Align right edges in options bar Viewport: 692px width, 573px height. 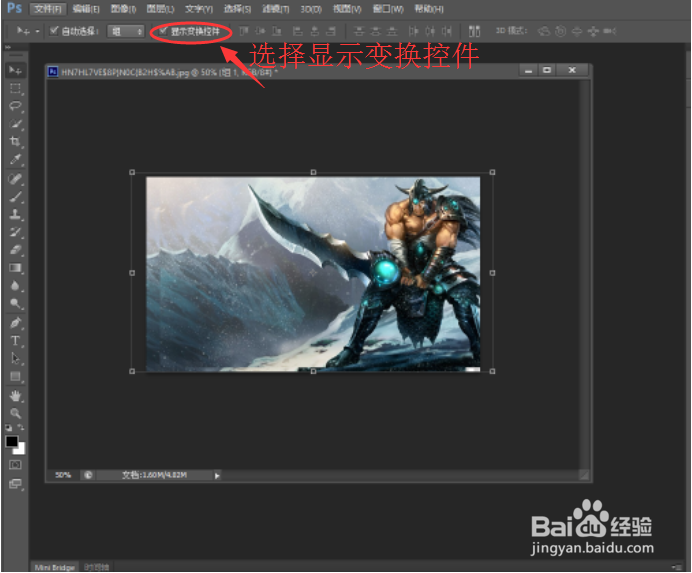click(331, 31)
